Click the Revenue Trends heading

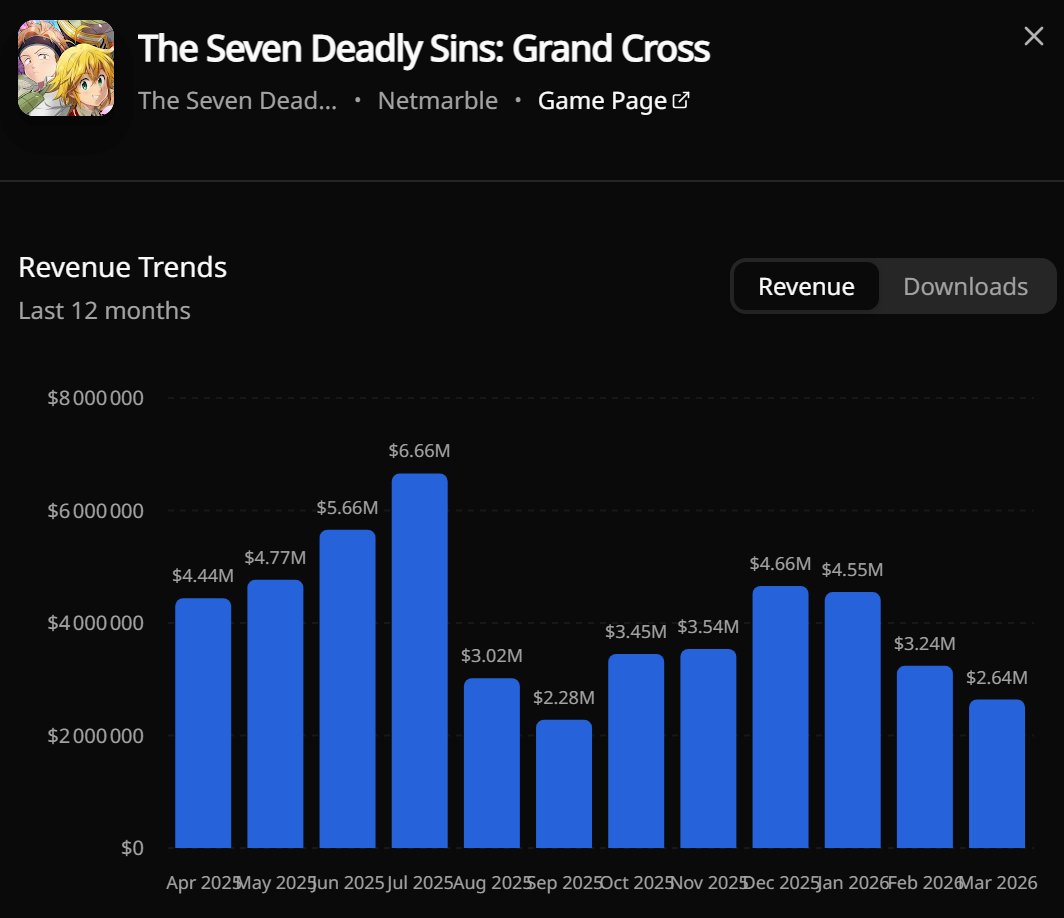[x=123, y=267]
